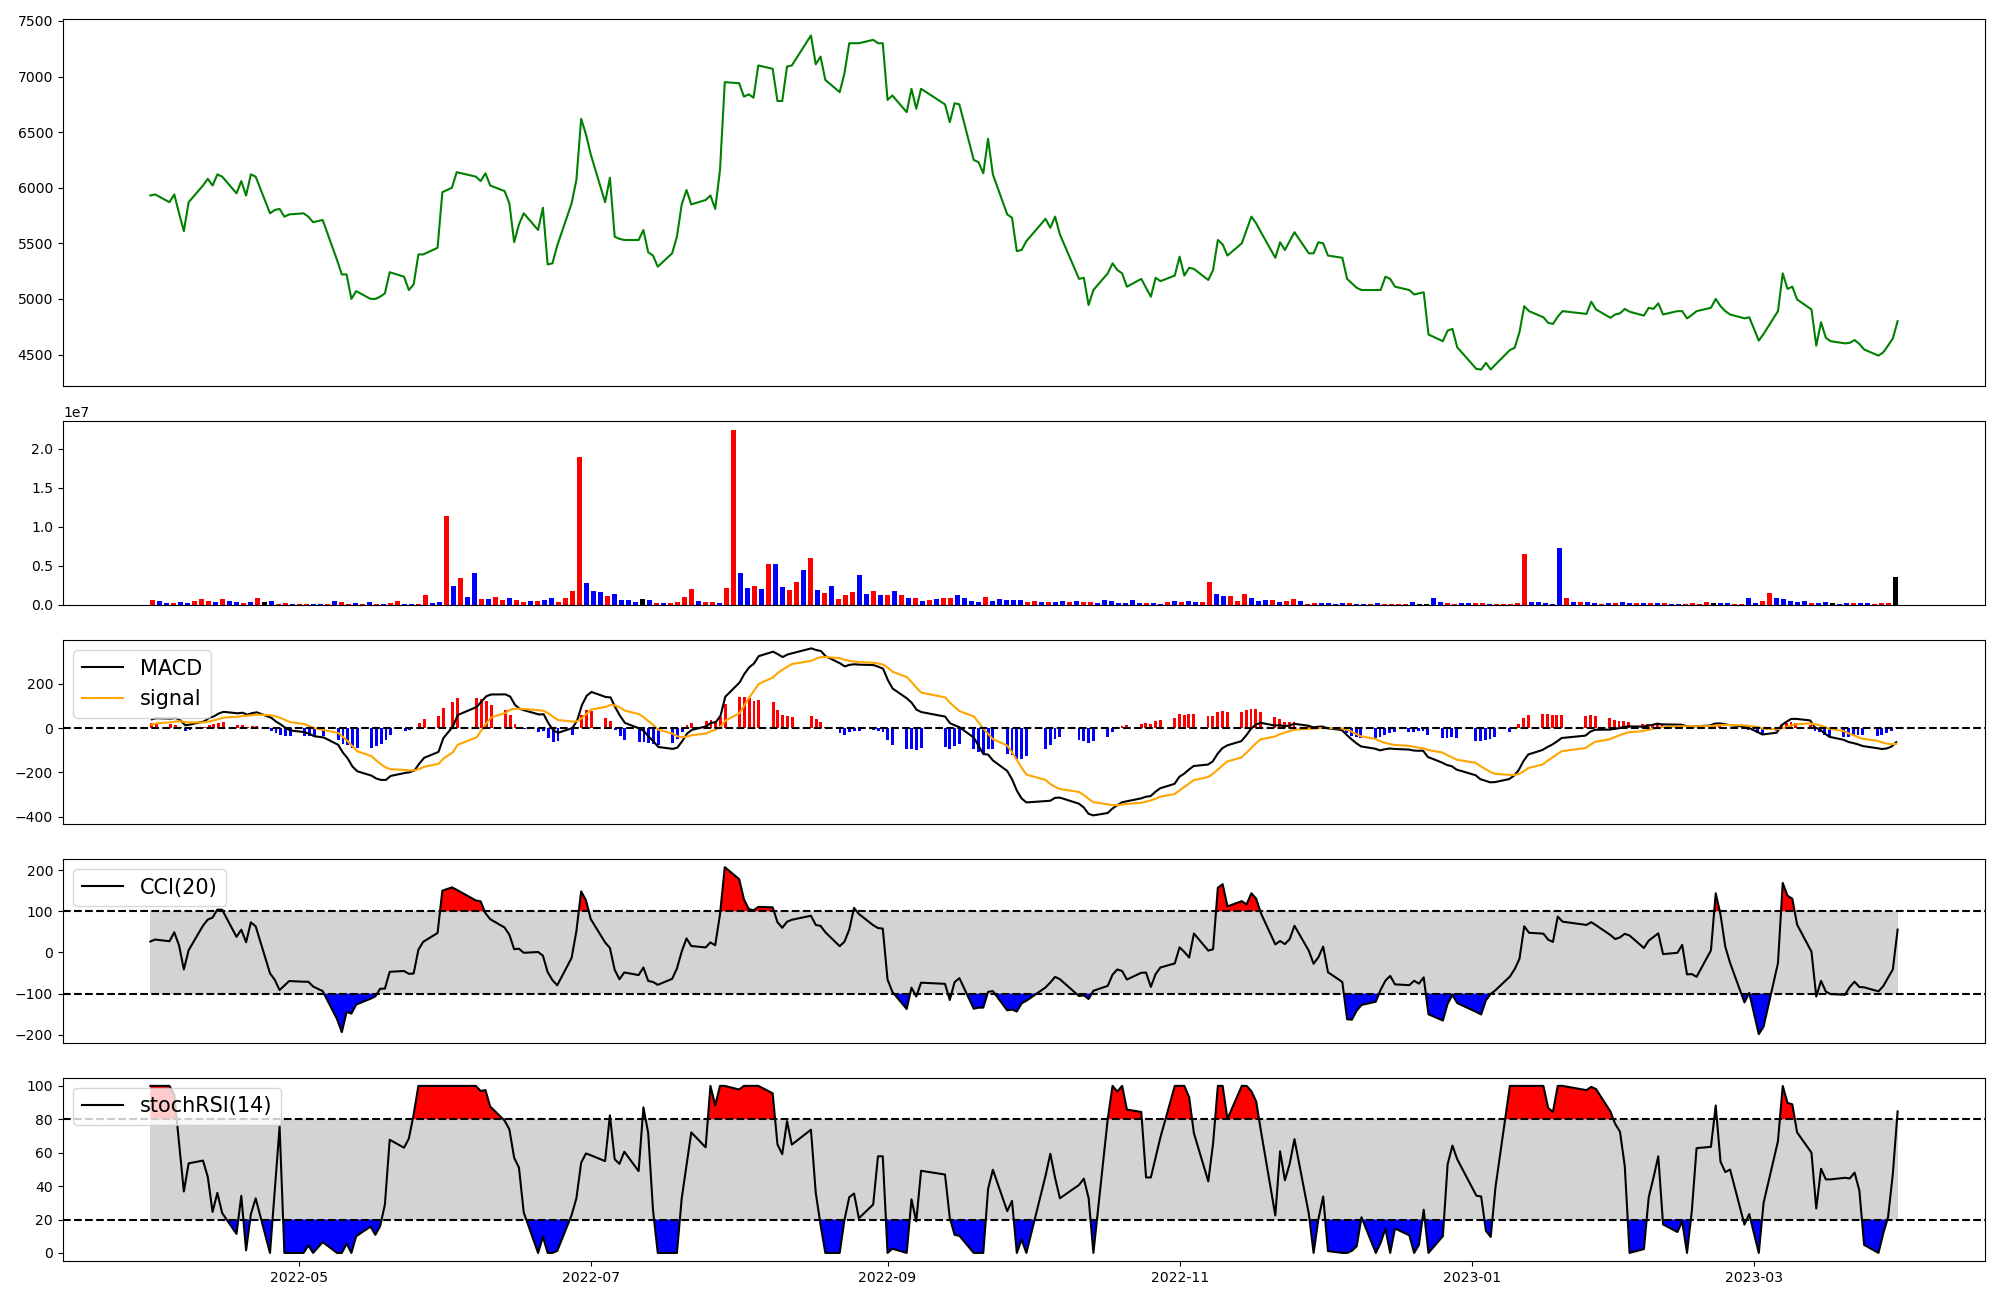Screen dimensions: 2000x1300
Task: Click the CCI(20) legend label
Action: 177,887
